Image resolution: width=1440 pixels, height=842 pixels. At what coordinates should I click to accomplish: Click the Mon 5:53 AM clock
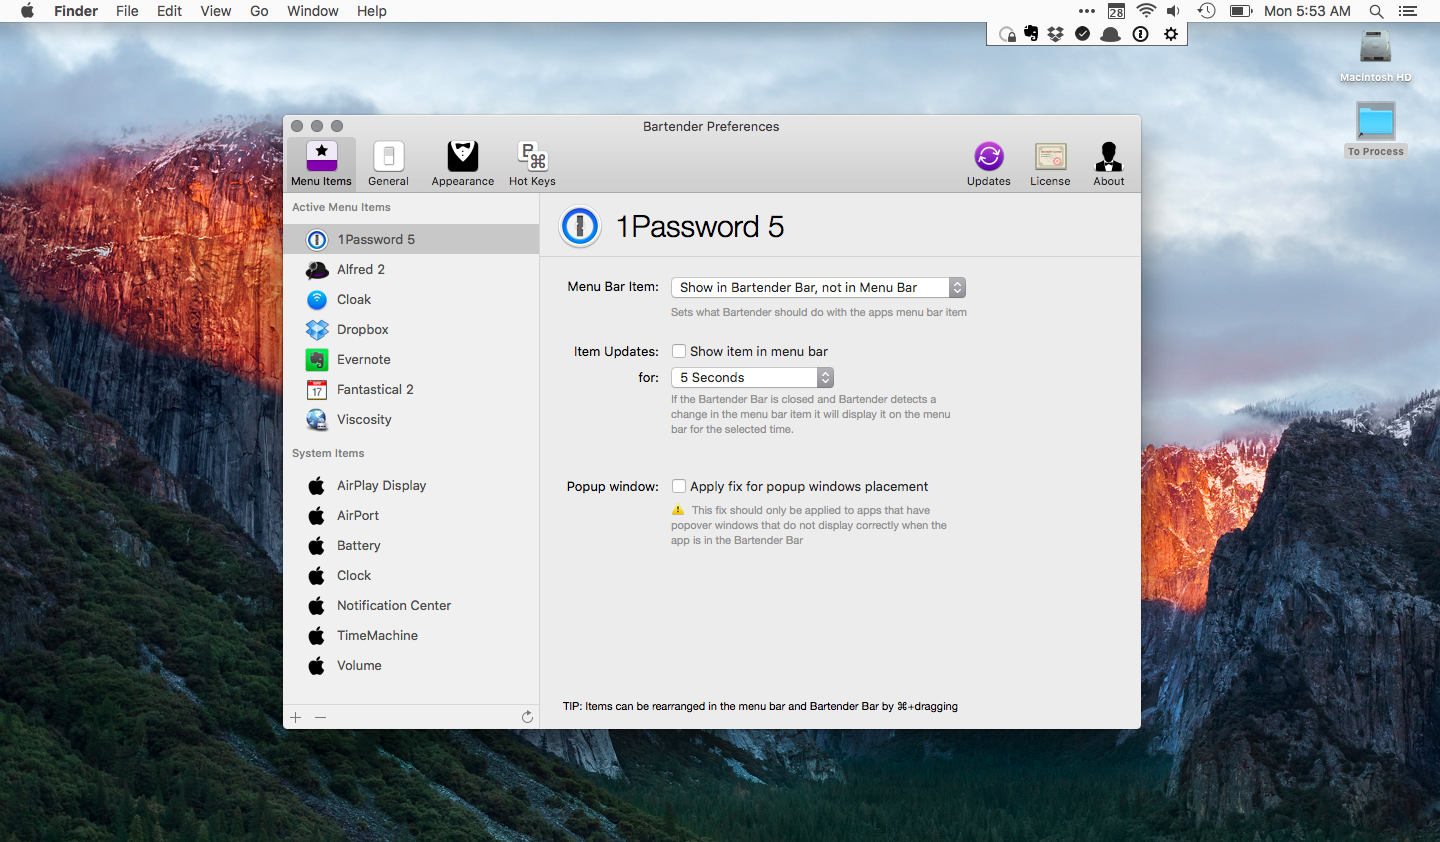pos(1307,11)
